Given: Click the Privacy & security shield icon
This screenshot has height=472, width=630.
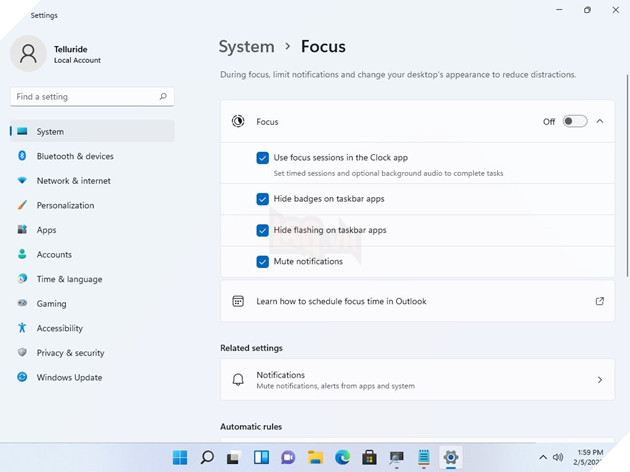Looking at the screenshot, I should 22,352.
